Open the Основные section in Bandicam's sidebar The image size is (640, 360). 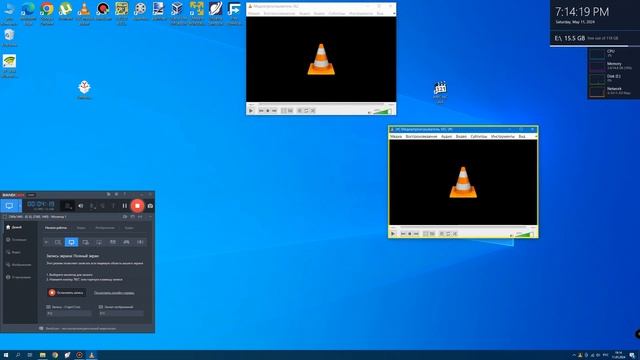(x=16, y=240)
